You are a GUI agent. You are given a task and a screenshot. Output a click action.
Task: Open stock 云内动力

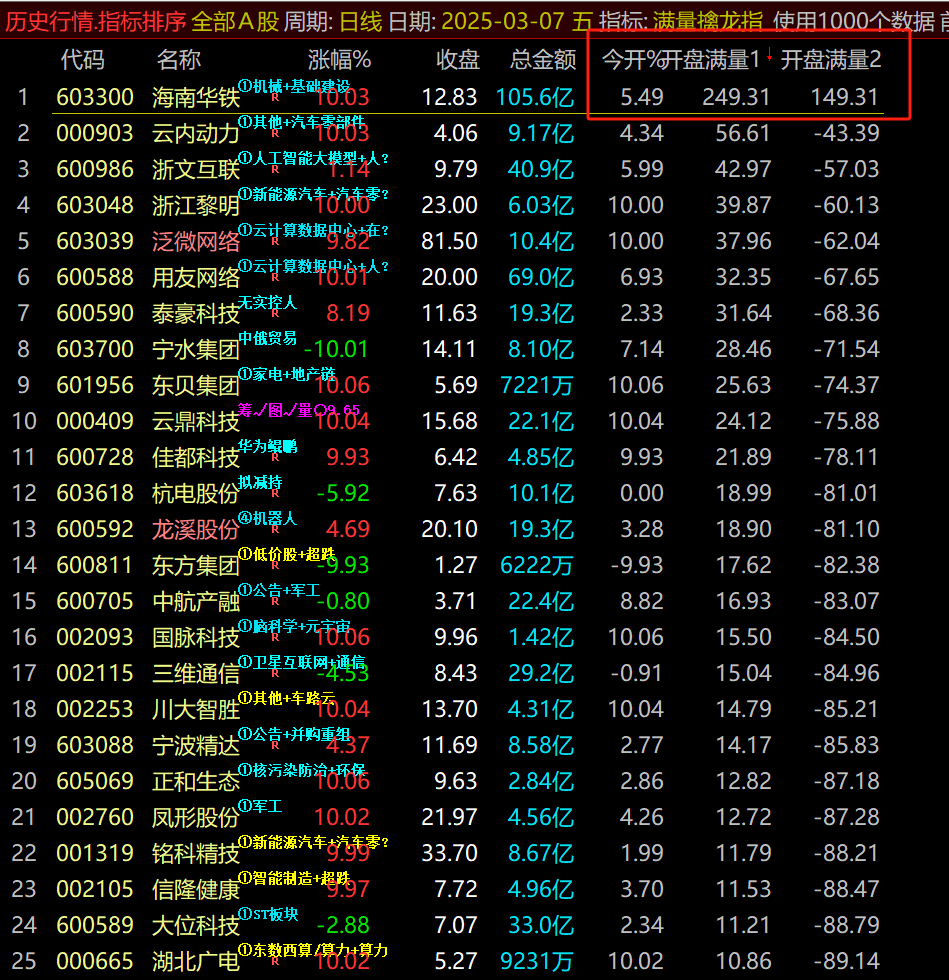pyautogui.click(x=196, y=134)
